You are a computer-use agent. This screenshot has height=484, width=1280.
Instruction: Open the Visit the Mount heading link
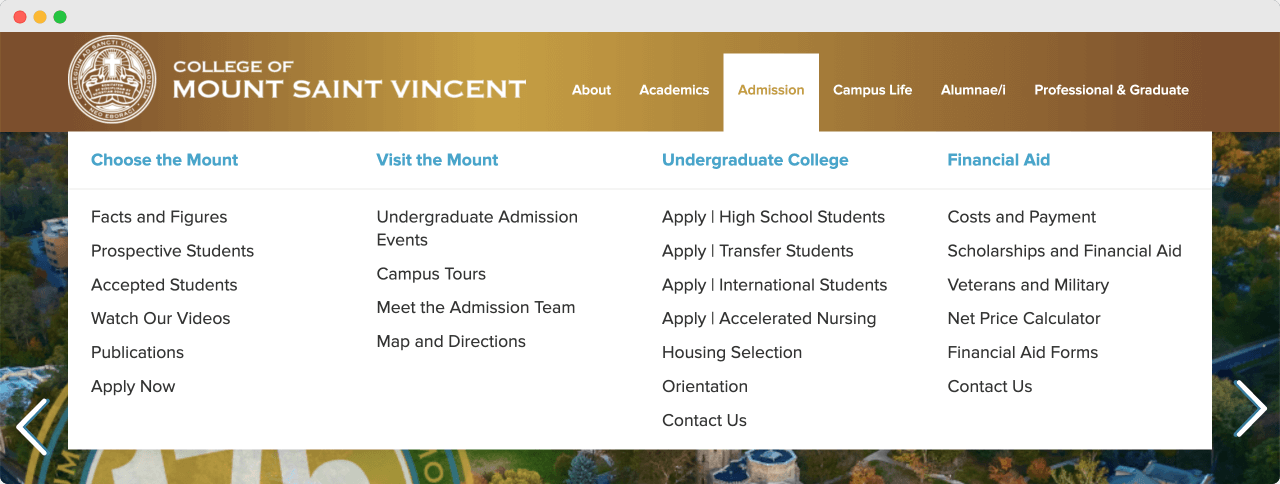click(437, 160)
